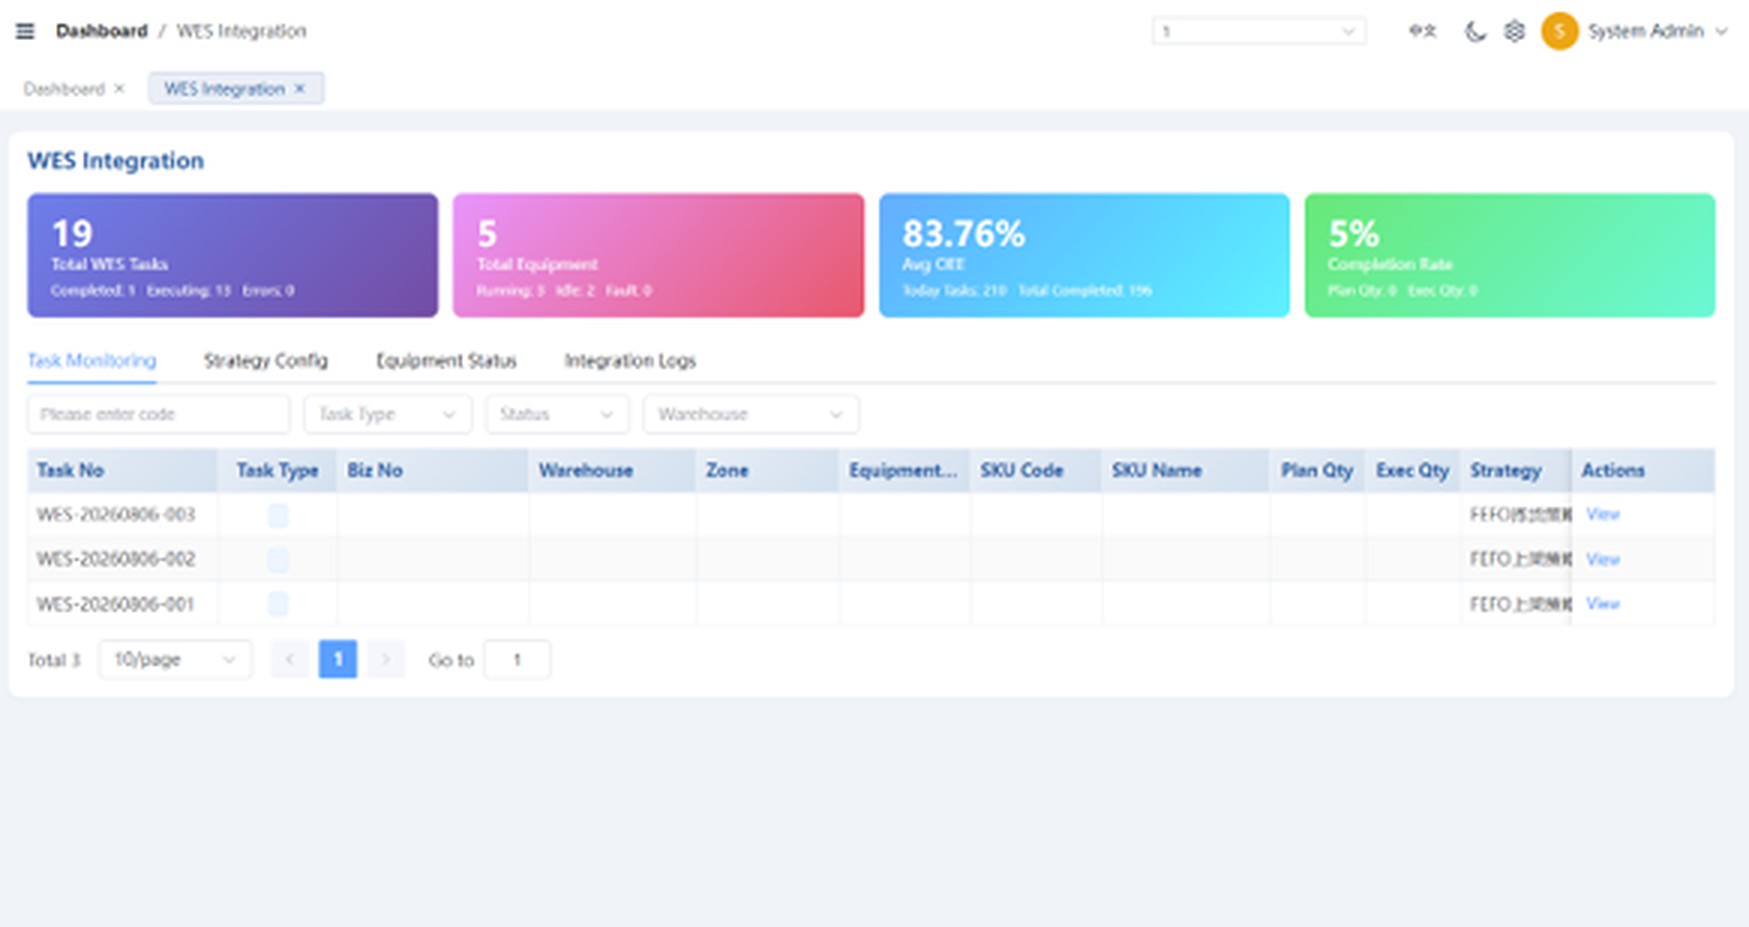Open the top header selector showing 1

click(1259, 31)
